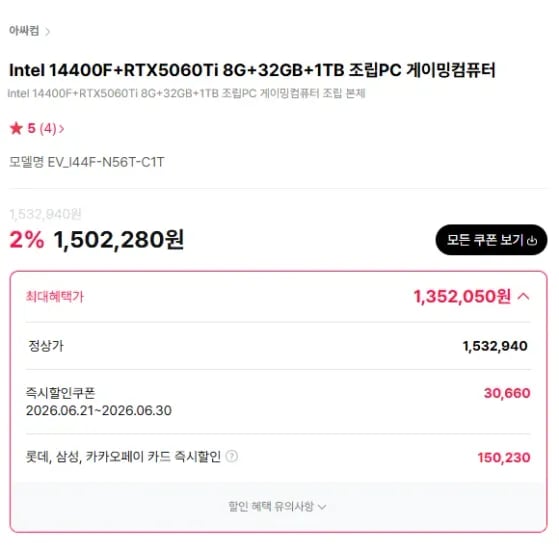Collapse the 최대혜택가 section with the up chevron
This screenshot has width=559, height=550.
point(524,296)
